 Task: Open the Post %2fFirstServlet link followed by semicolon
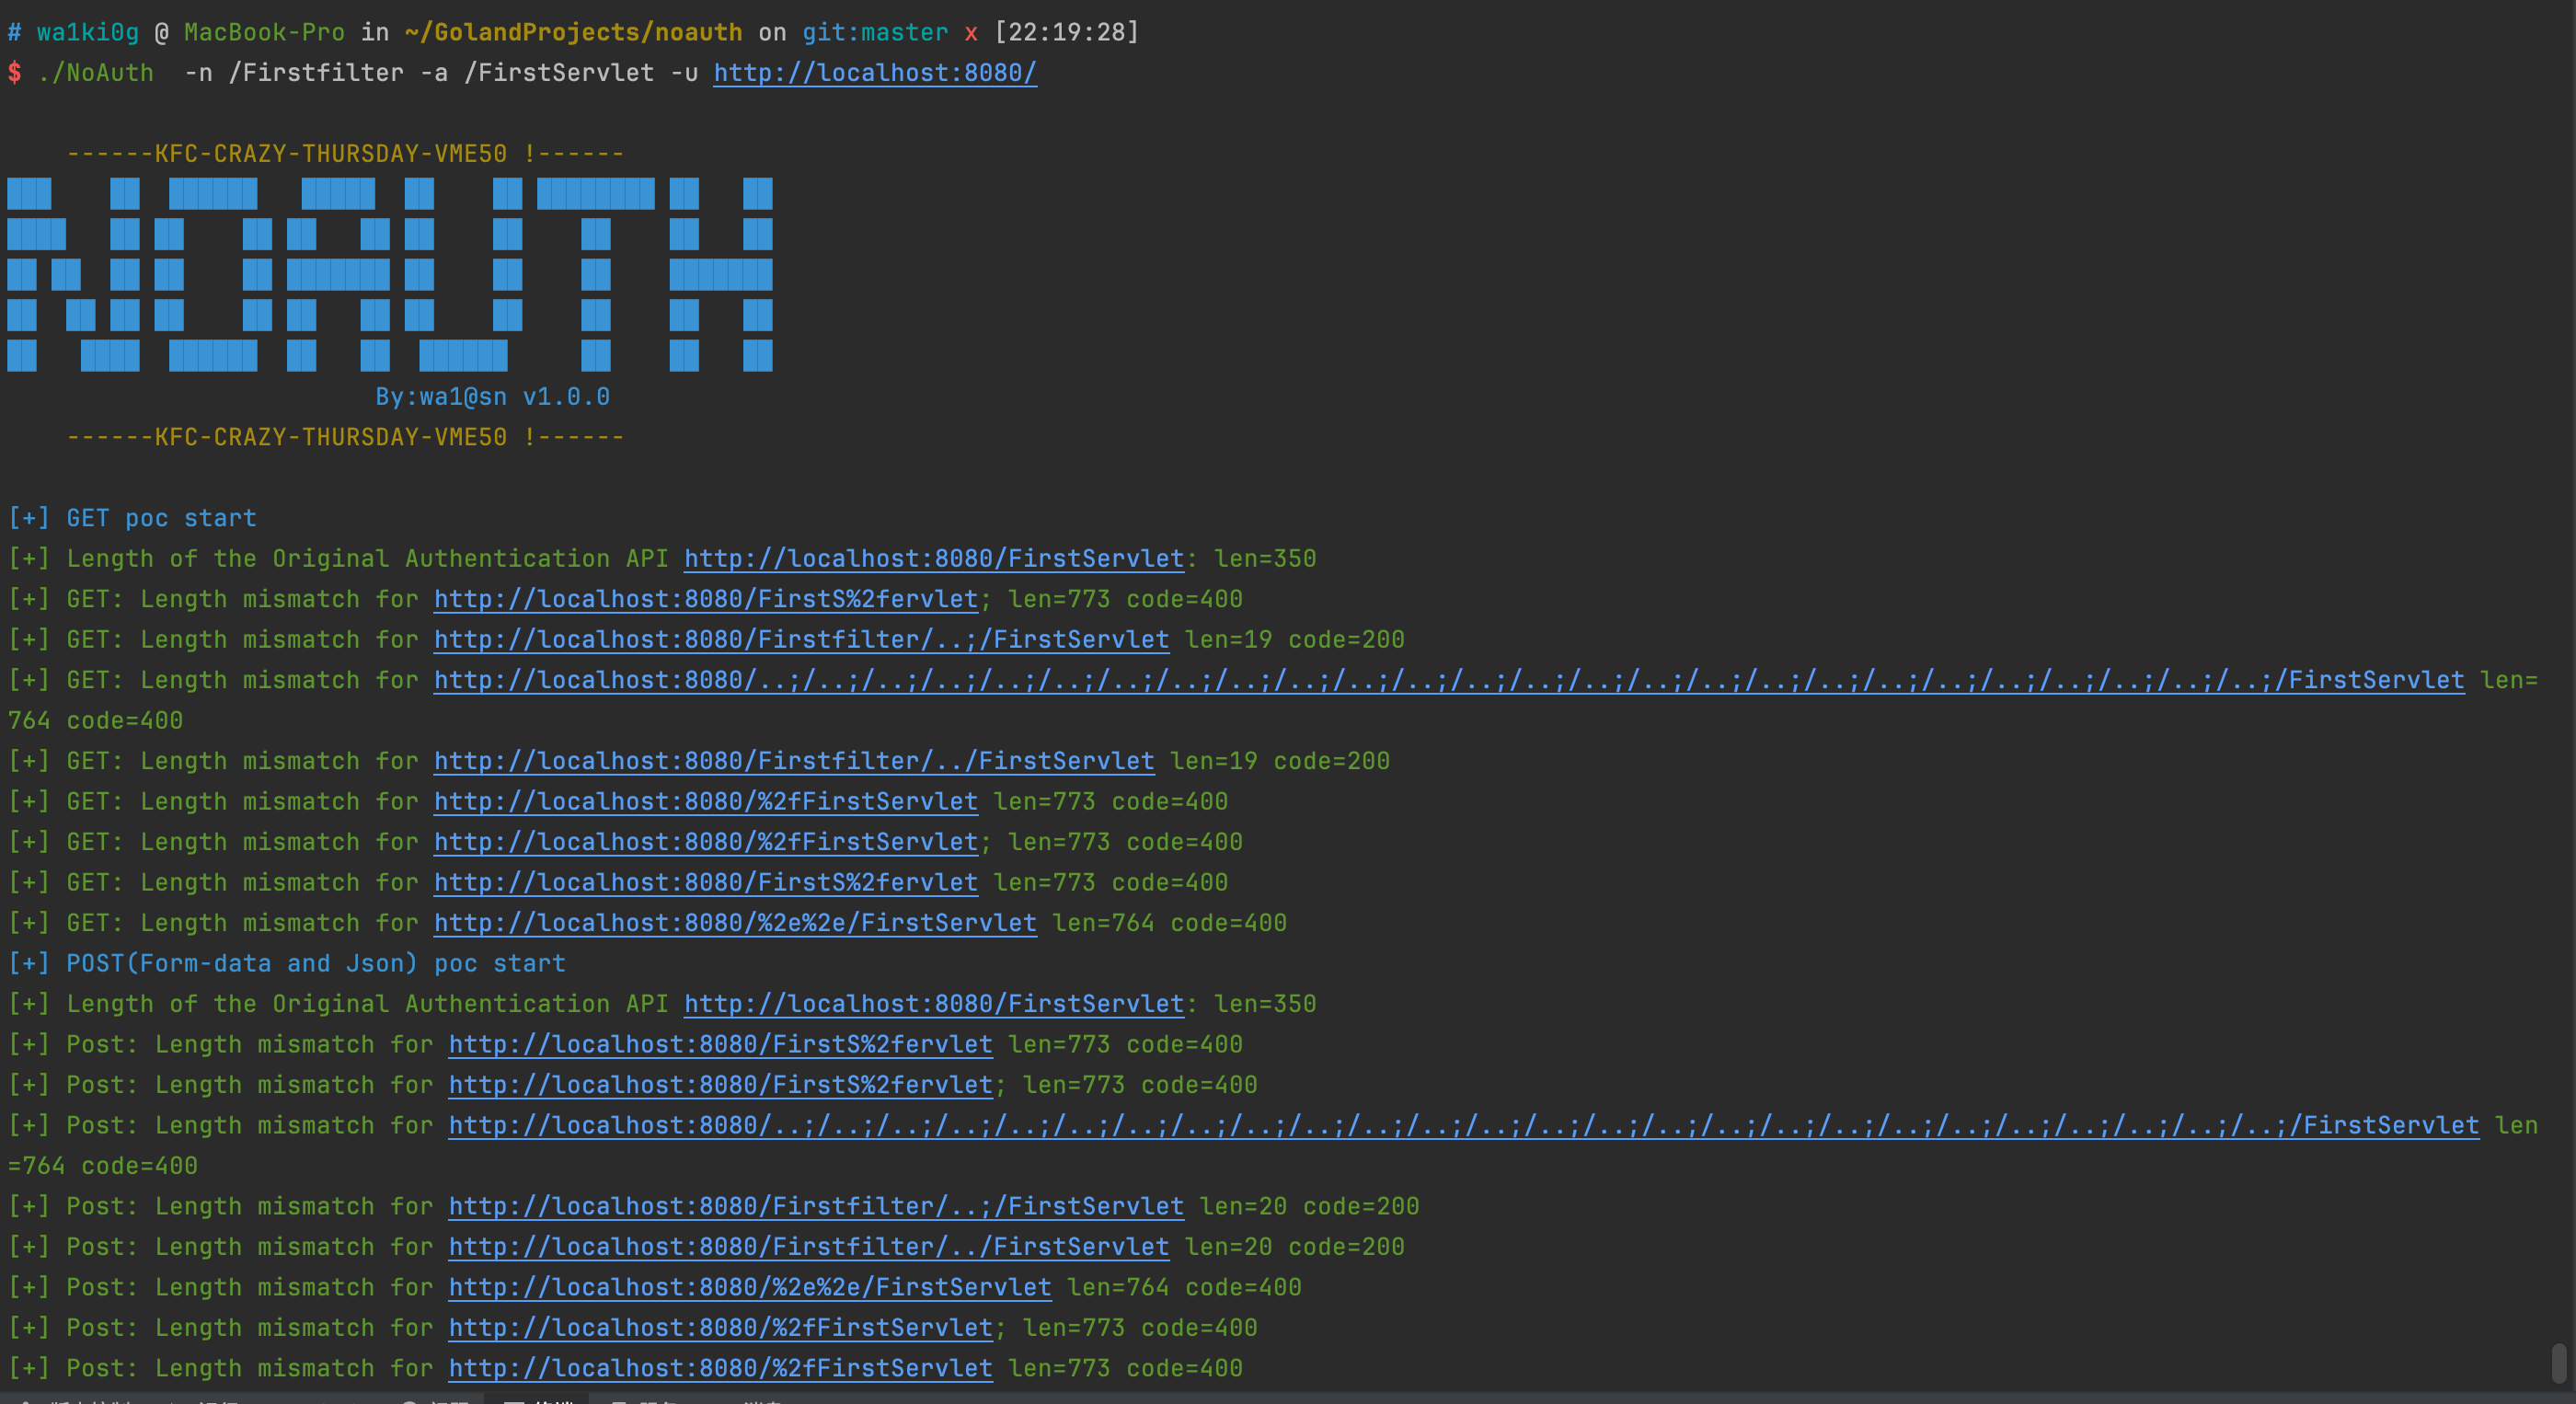[720, 1327]
